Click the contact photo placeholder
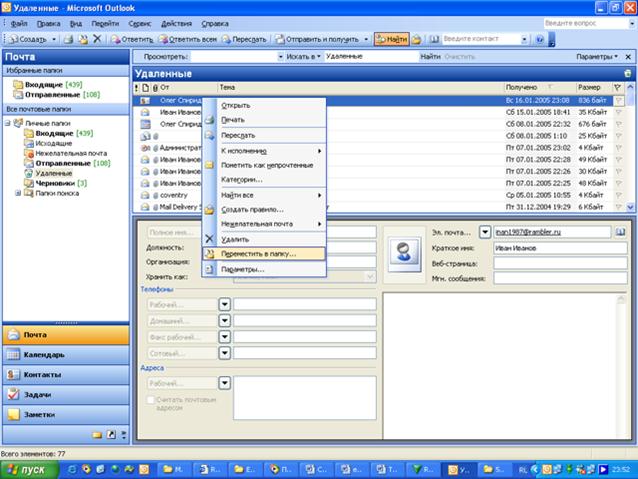Screen dimensions: 638x479 404,255
